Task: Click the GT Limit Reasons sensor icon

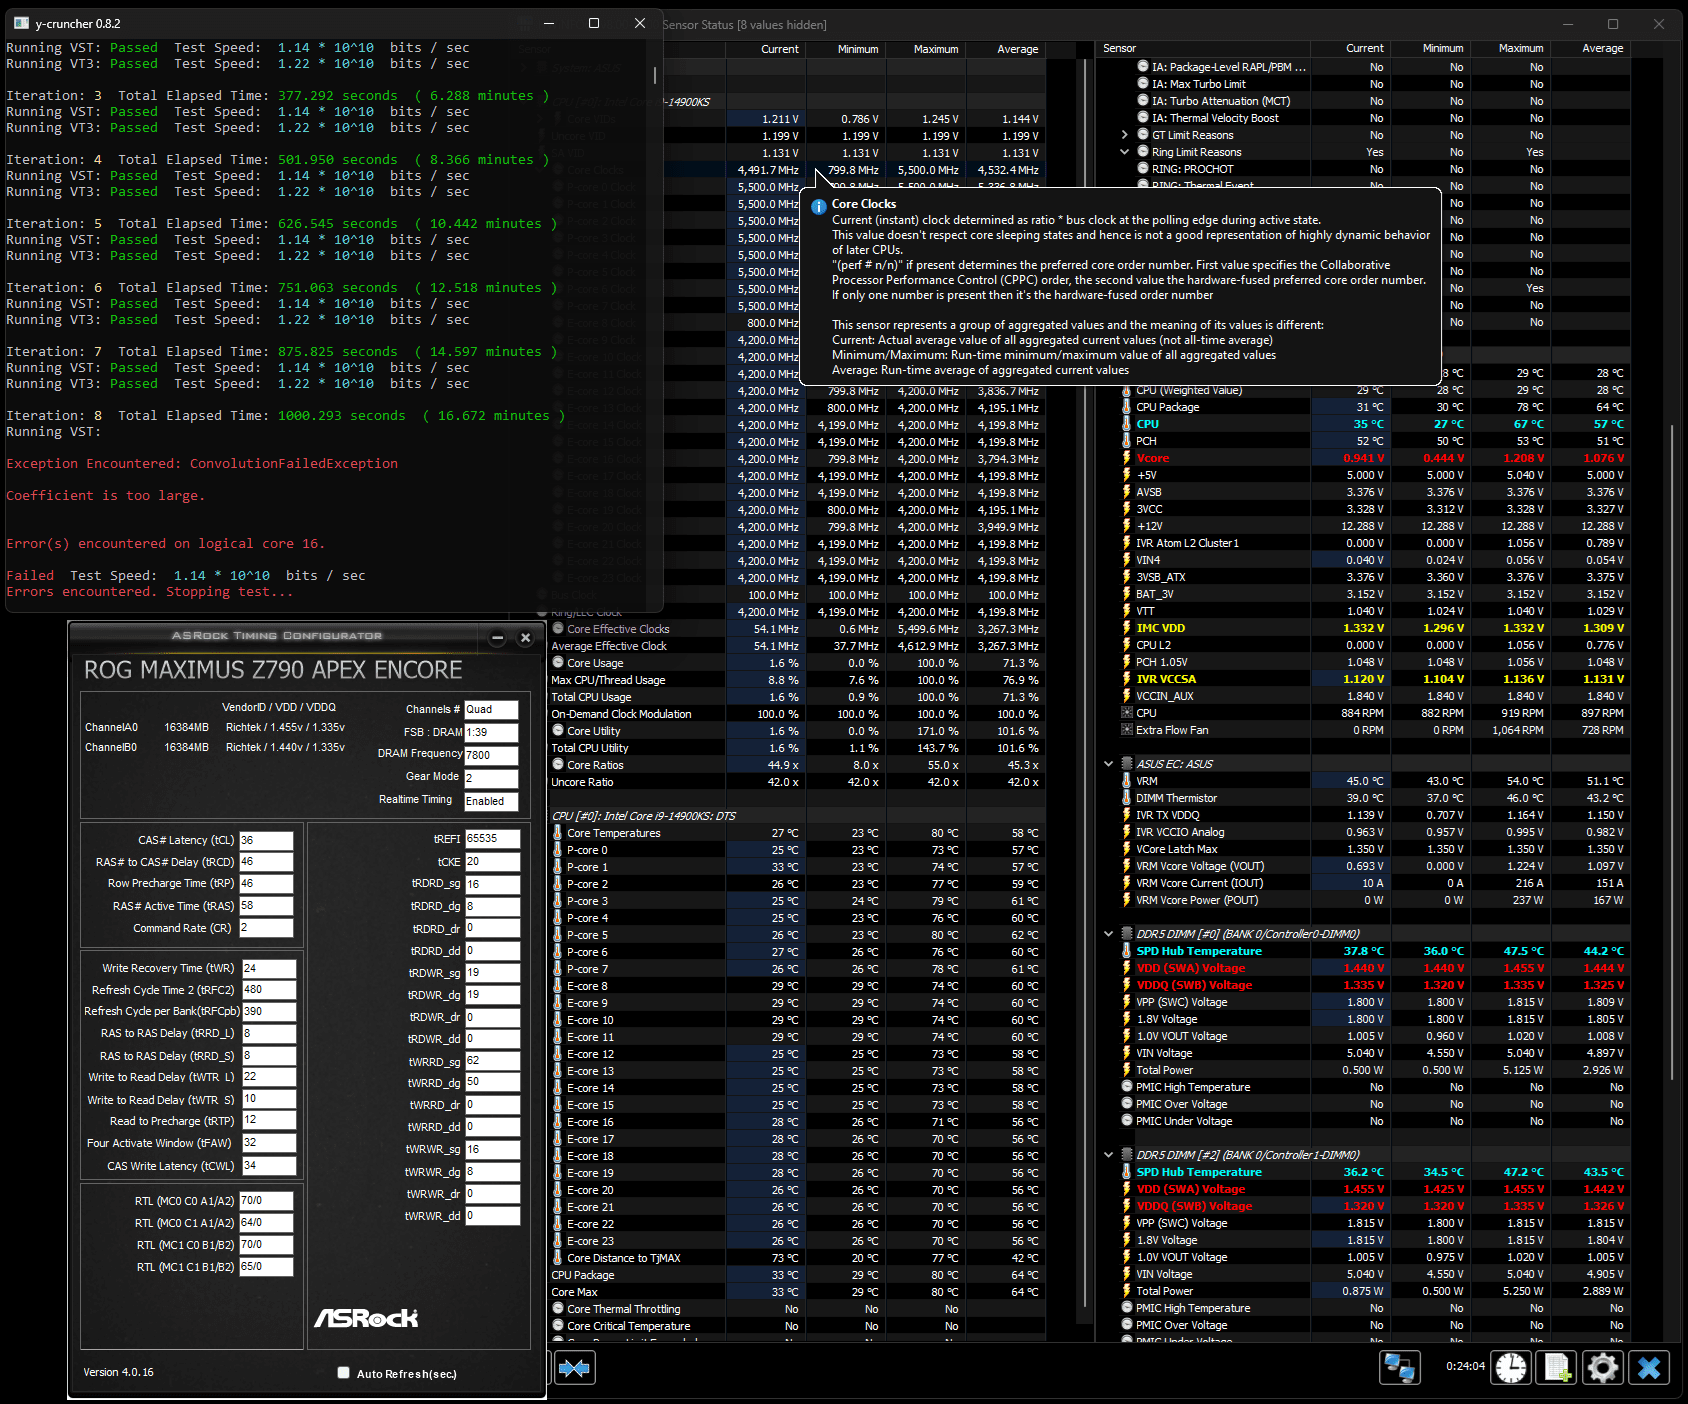Action: click(1143, 135)
